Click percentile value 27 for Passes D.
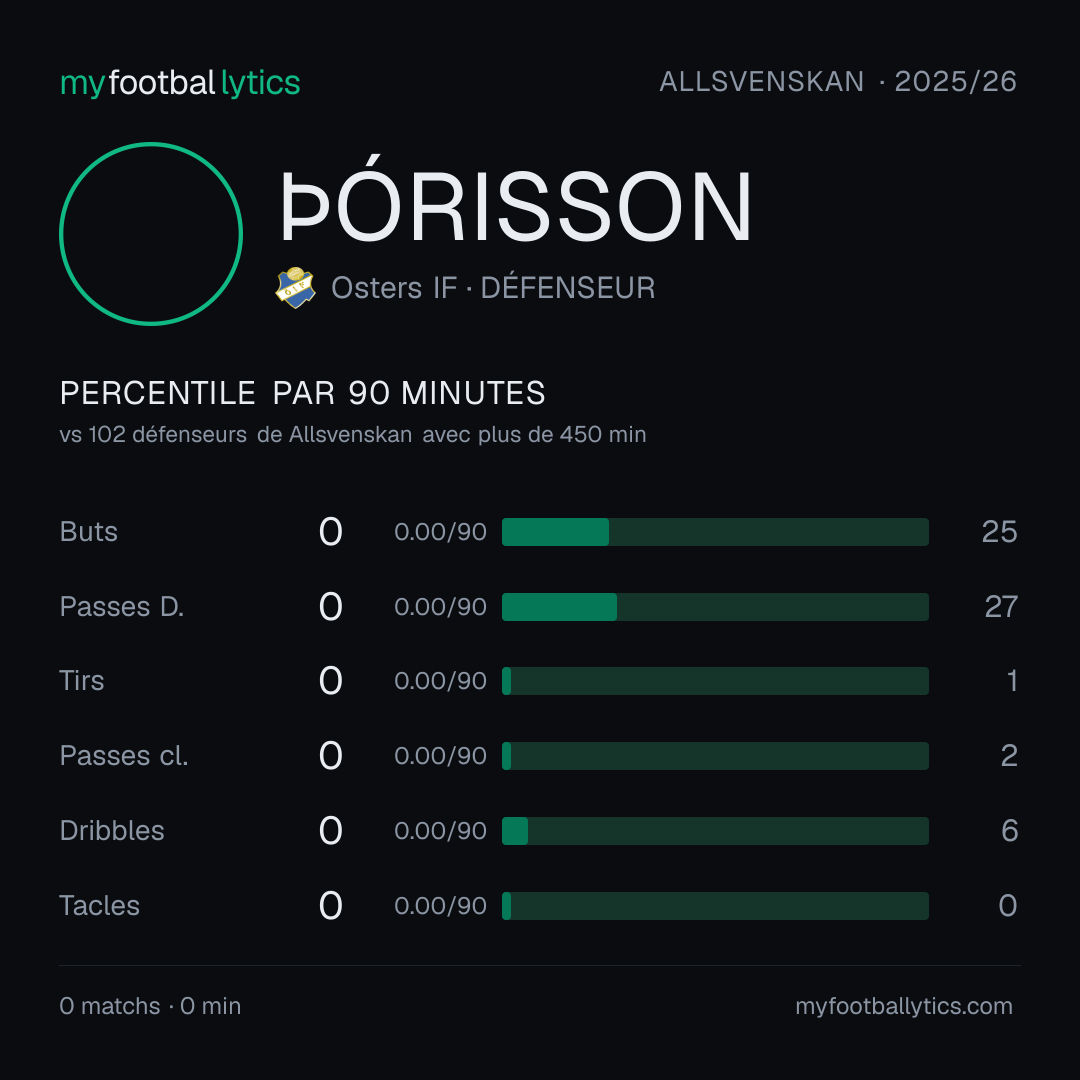The image size is (1080, 1080). (x=1001, y=607)
